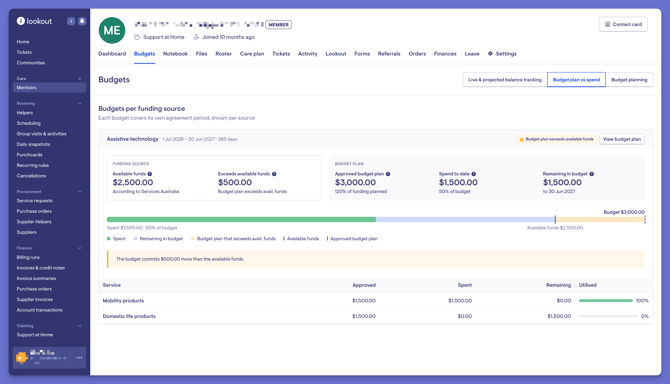The height and width of the screenshot is (384, 670).
Task: Switch to Budget planning view
Action: pyautogui.click(x=629, y=80)
